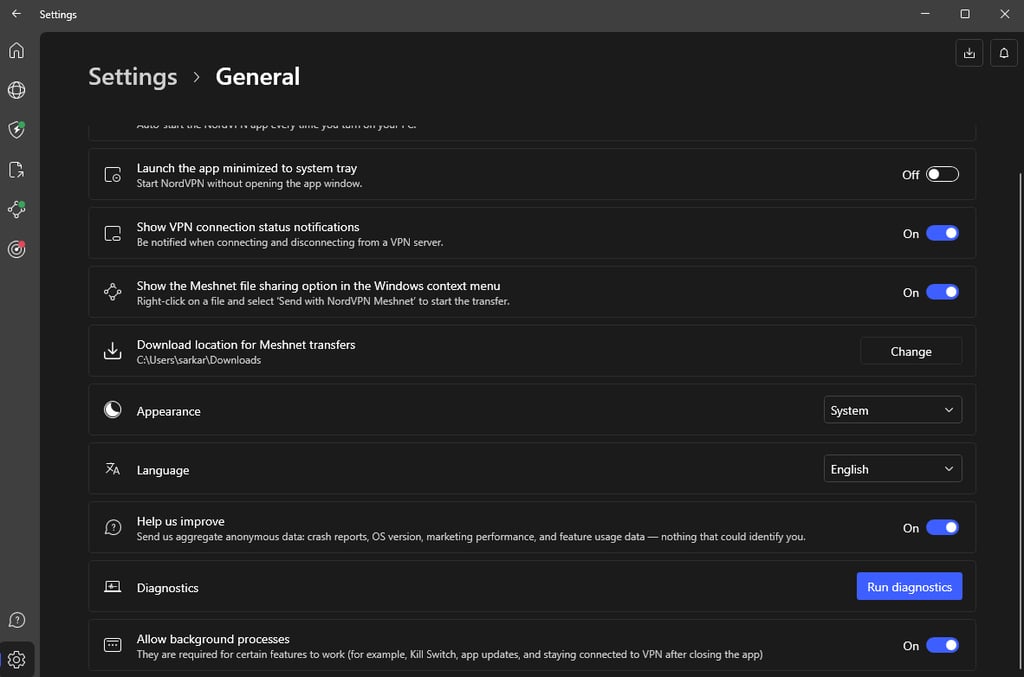Click the Help us improve icon
This screenshot has height=677, width=1024.
112,527
